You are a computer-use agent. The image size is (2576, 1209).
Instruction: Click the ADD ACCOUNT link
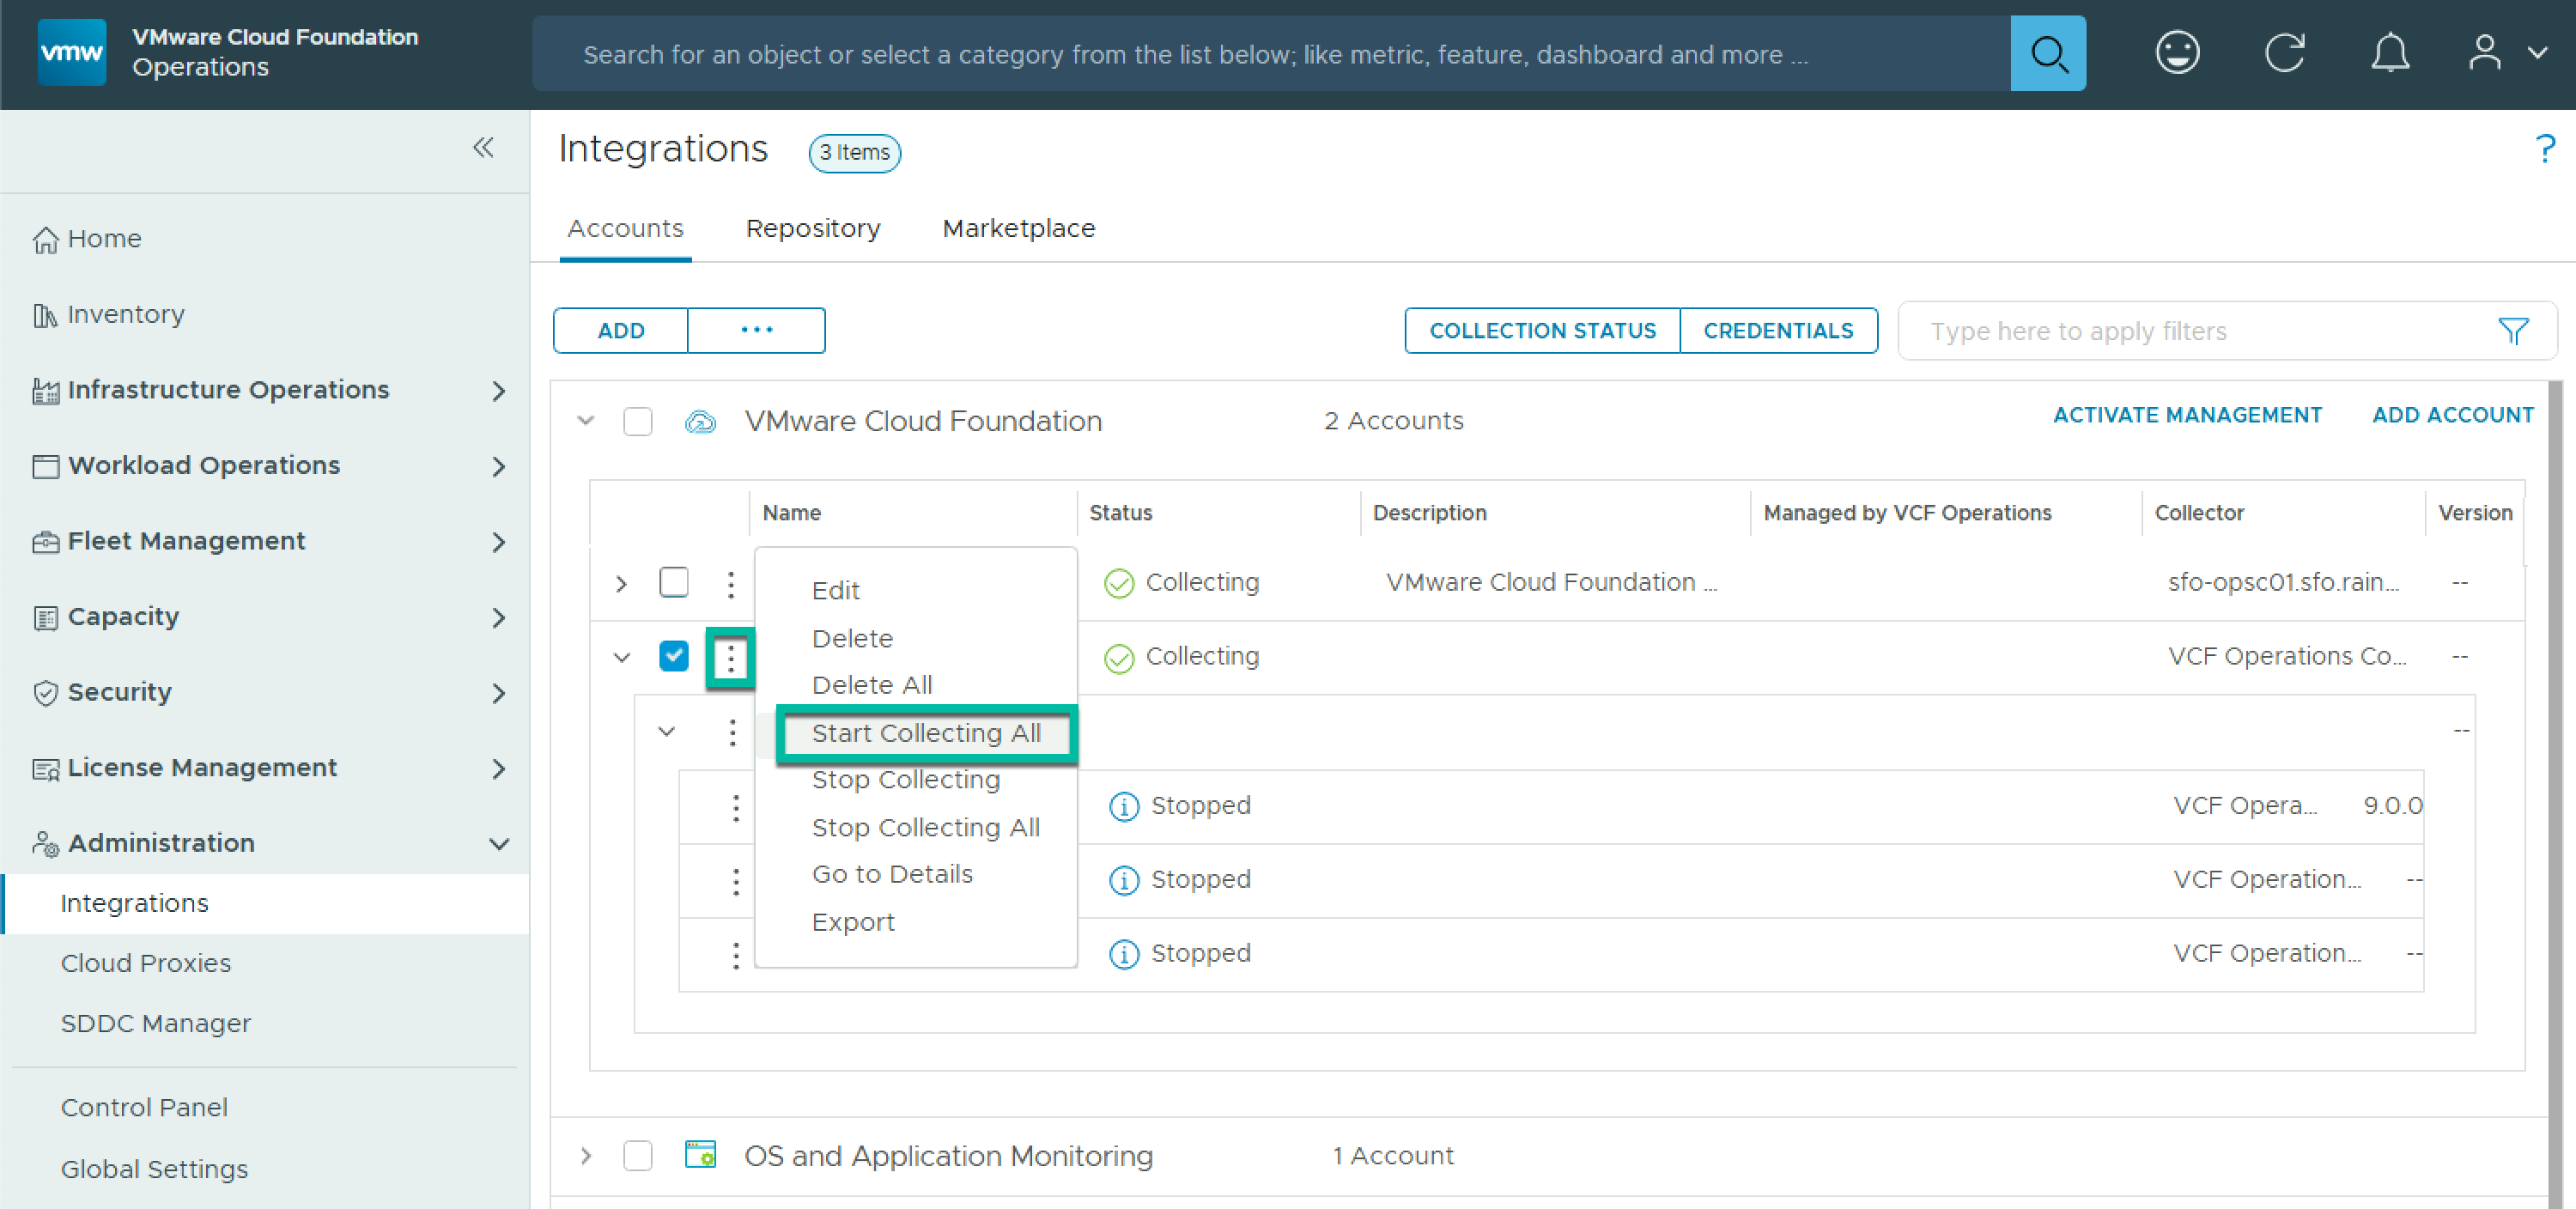(x=2452, y=415)
